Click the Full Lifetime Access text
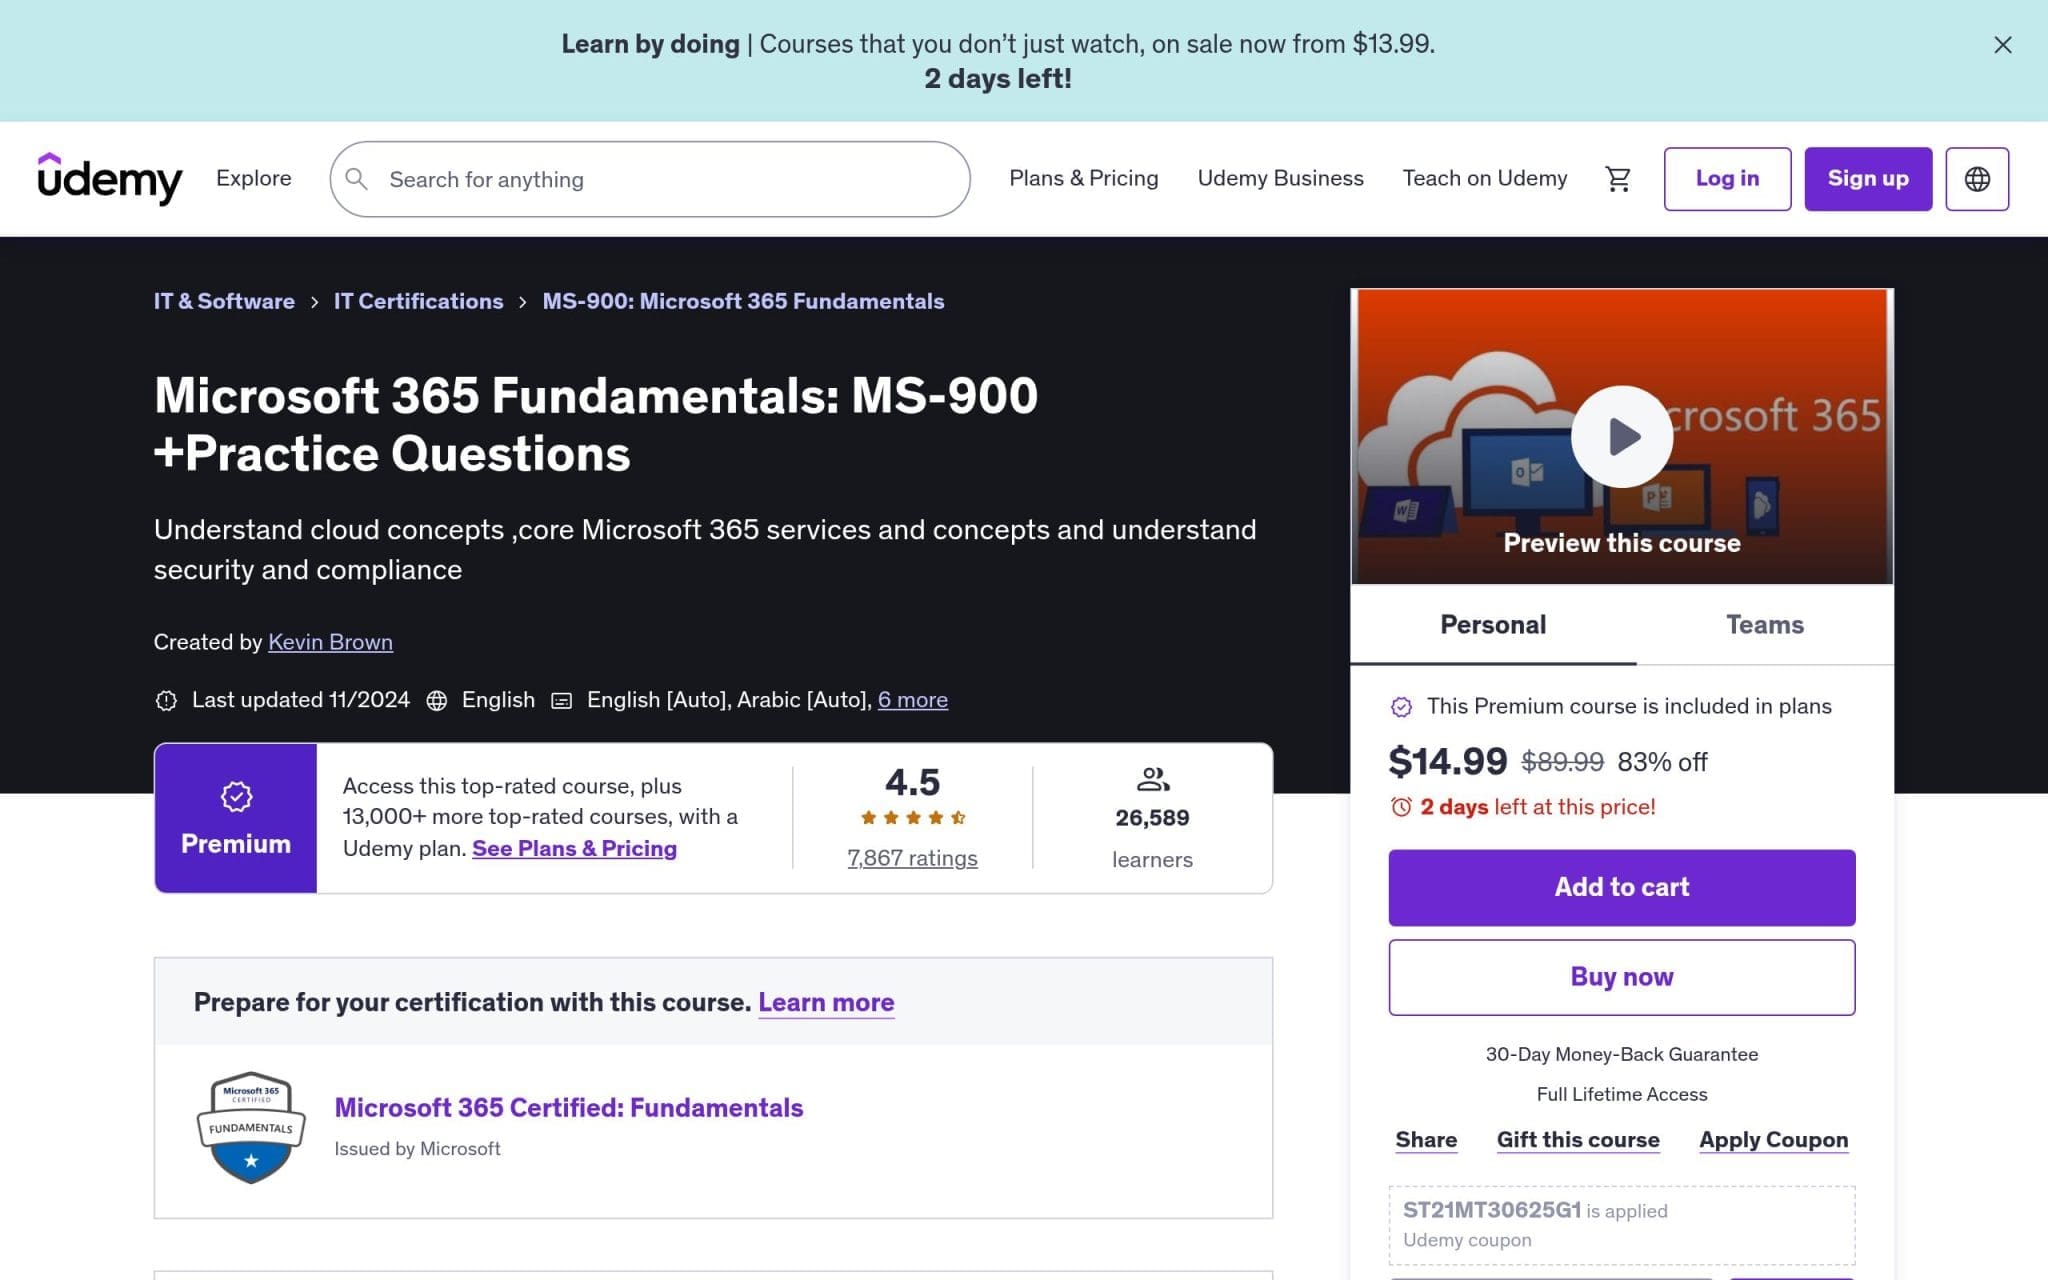 click(1621, 1094)
